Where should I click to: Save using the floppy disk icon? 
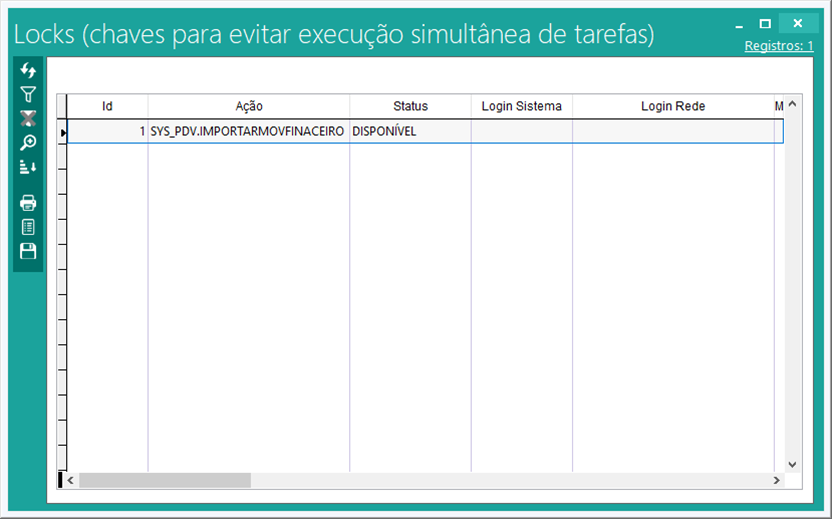28,251
